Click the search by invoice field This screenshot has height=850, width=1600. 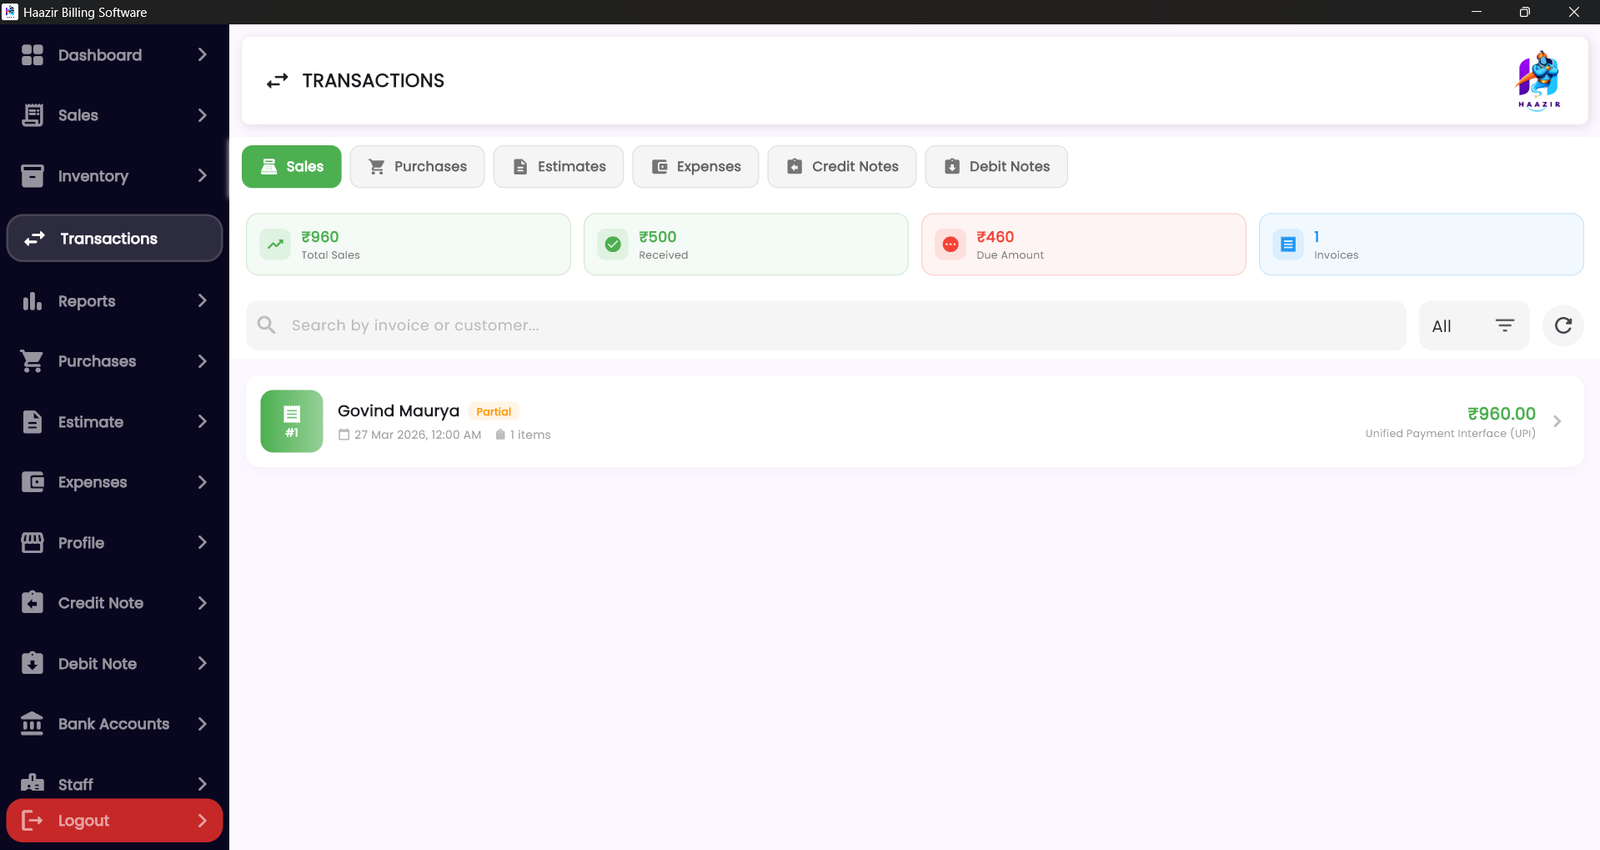[840, 325]
